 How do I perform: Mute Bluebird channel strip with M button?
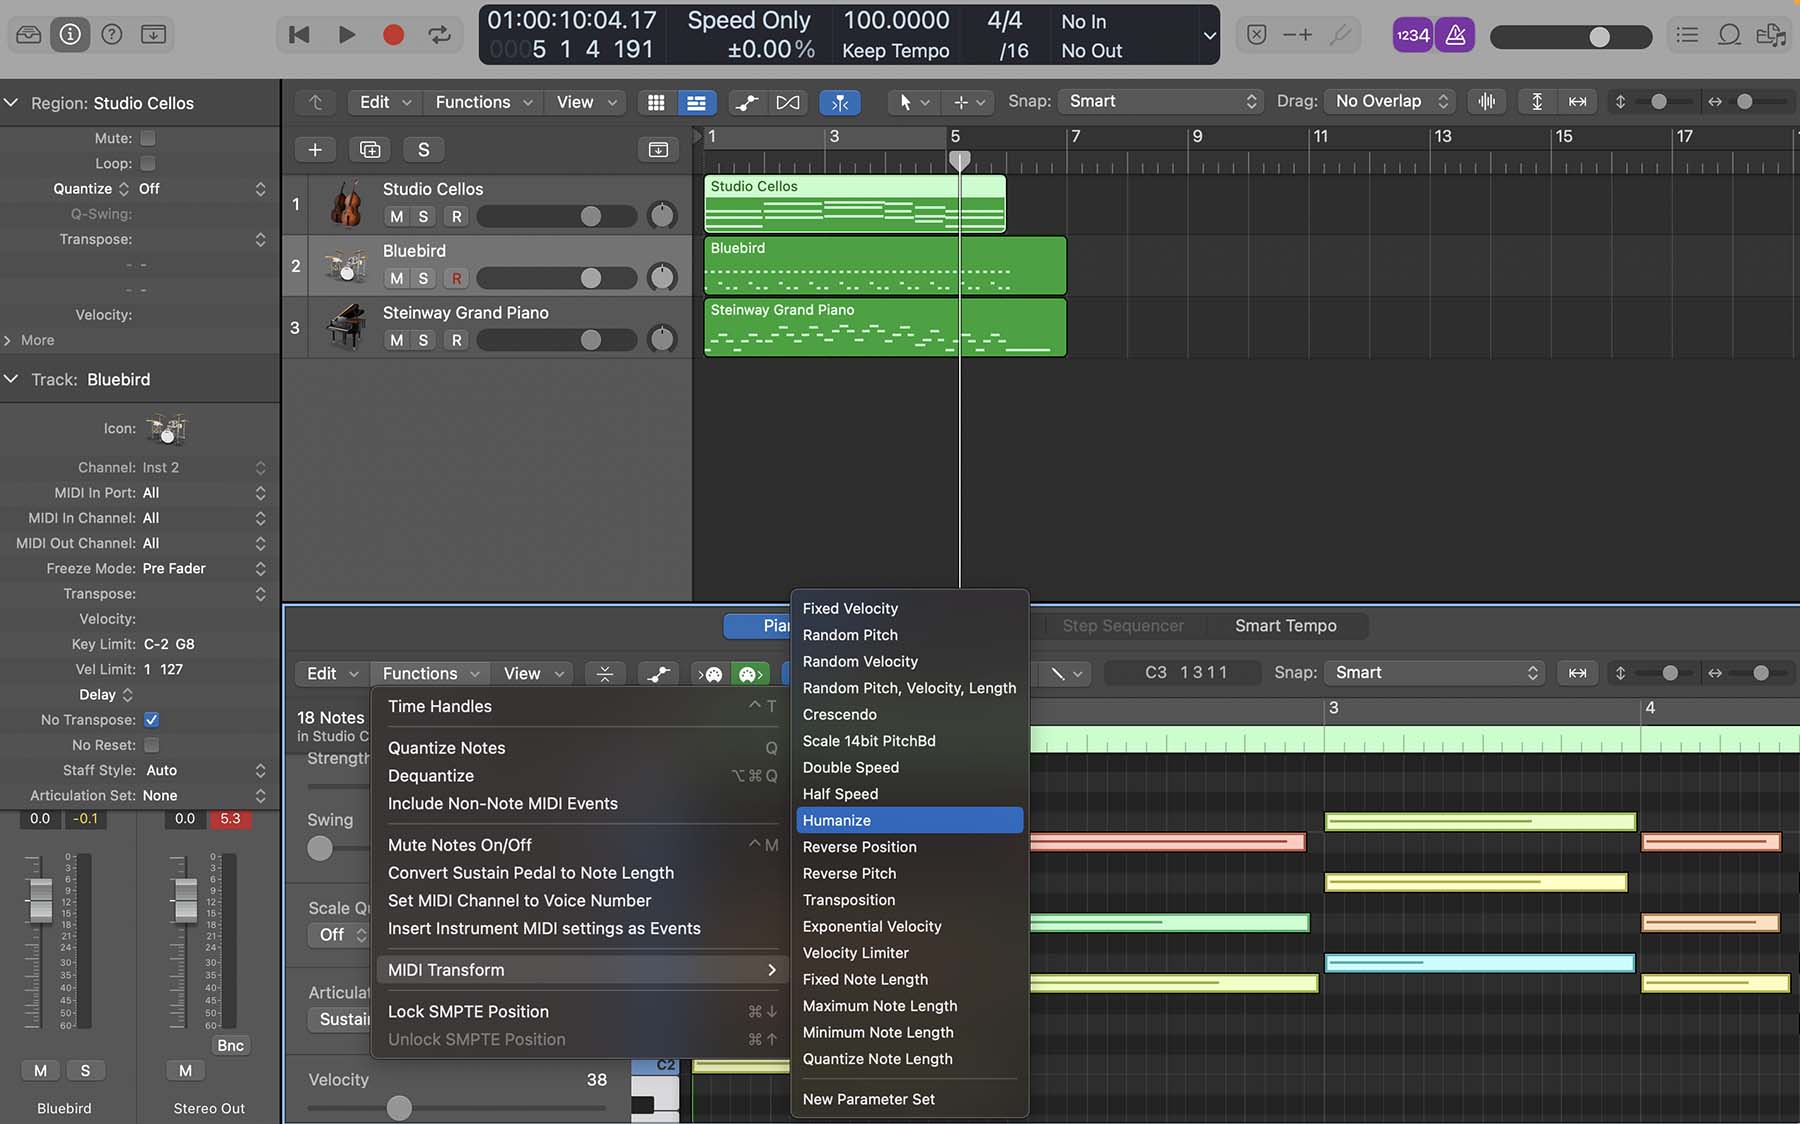coord(40,1071)
